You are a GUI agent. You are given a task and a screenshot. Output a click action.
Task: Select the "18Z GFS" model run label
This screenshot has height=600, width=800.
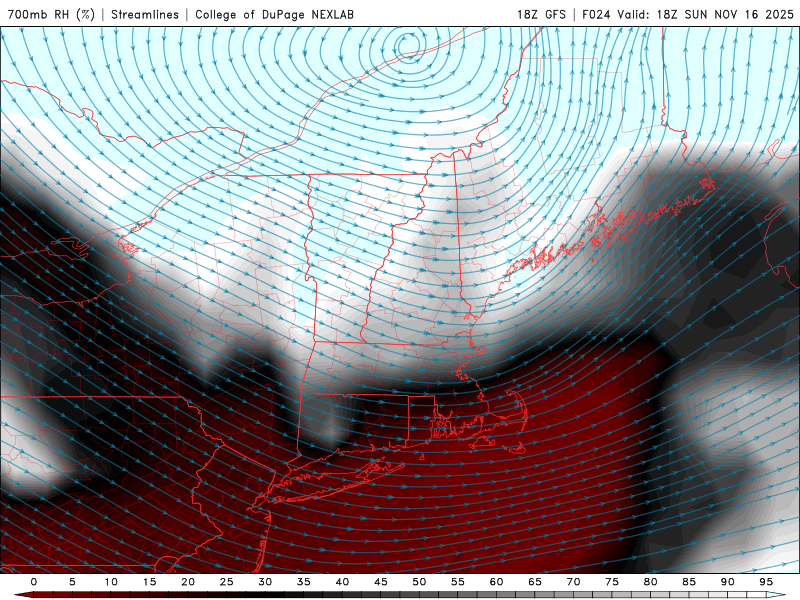pyautogui.click(x=541, y=14)
